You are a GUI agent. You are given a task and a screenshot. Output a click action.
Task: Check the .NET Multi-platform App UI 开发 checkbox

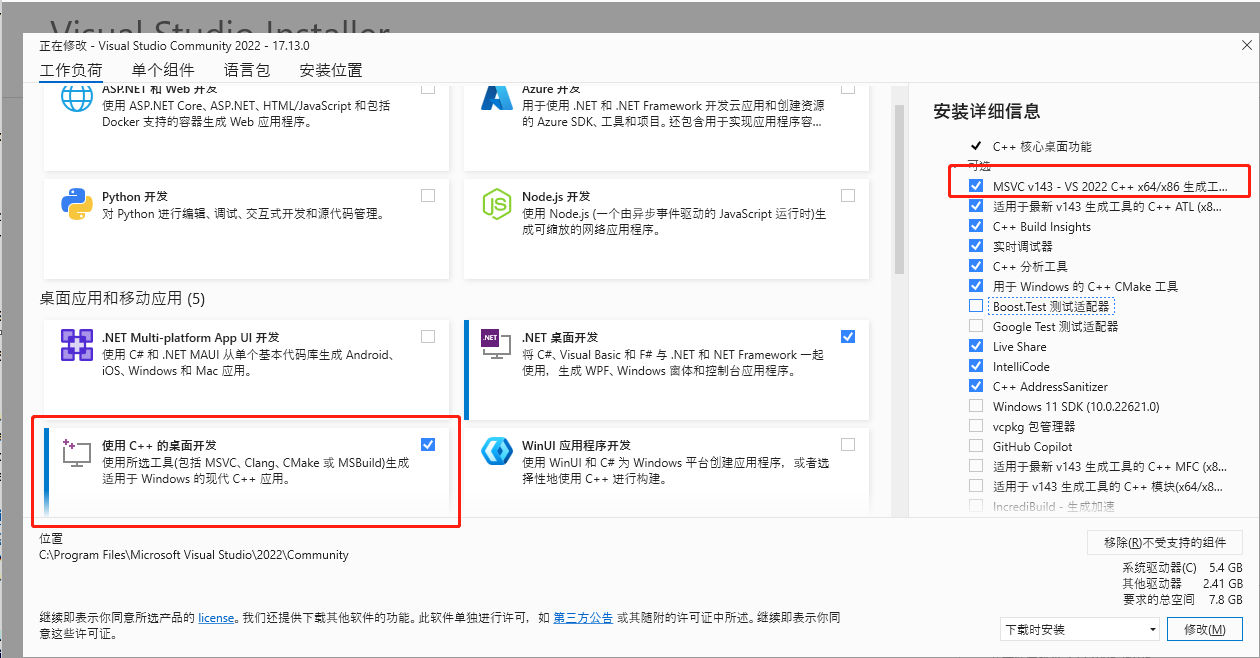coord(428,337)
